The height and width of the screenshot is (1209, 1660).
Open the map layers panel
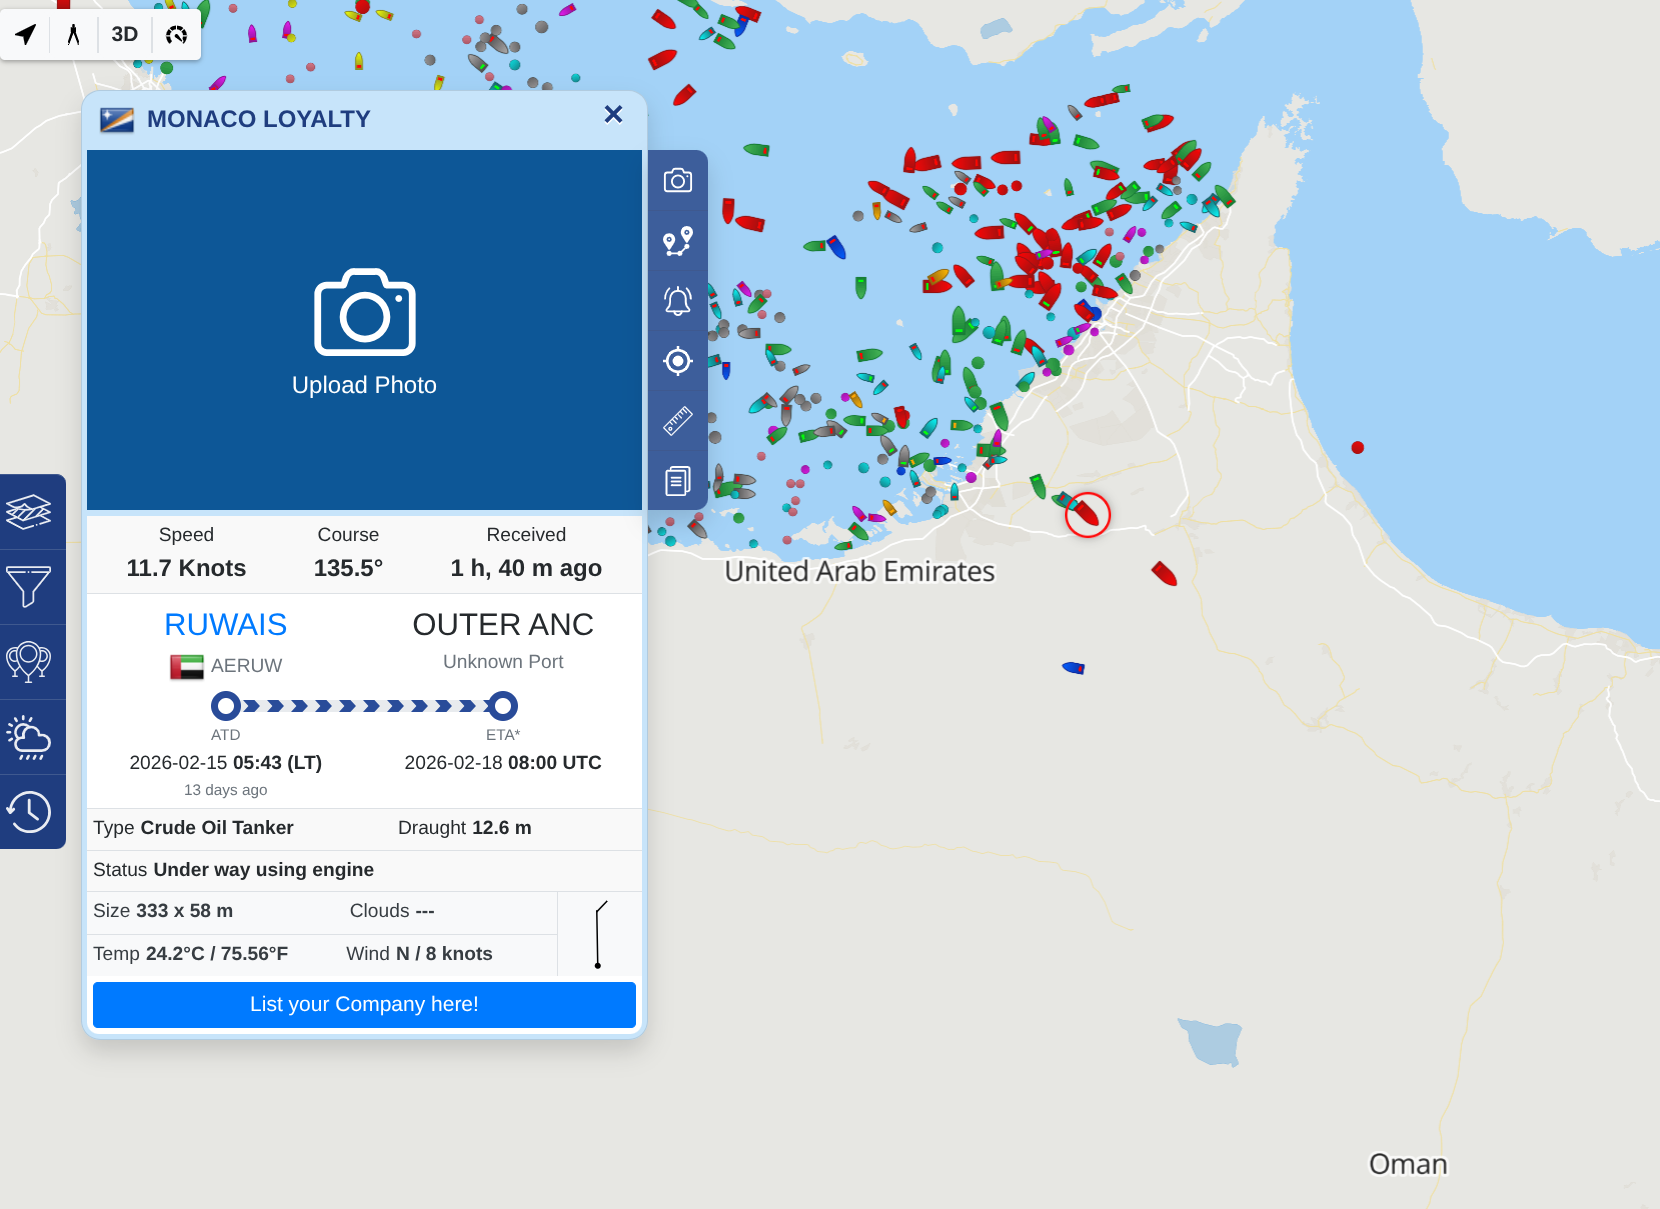coord(29,512)
